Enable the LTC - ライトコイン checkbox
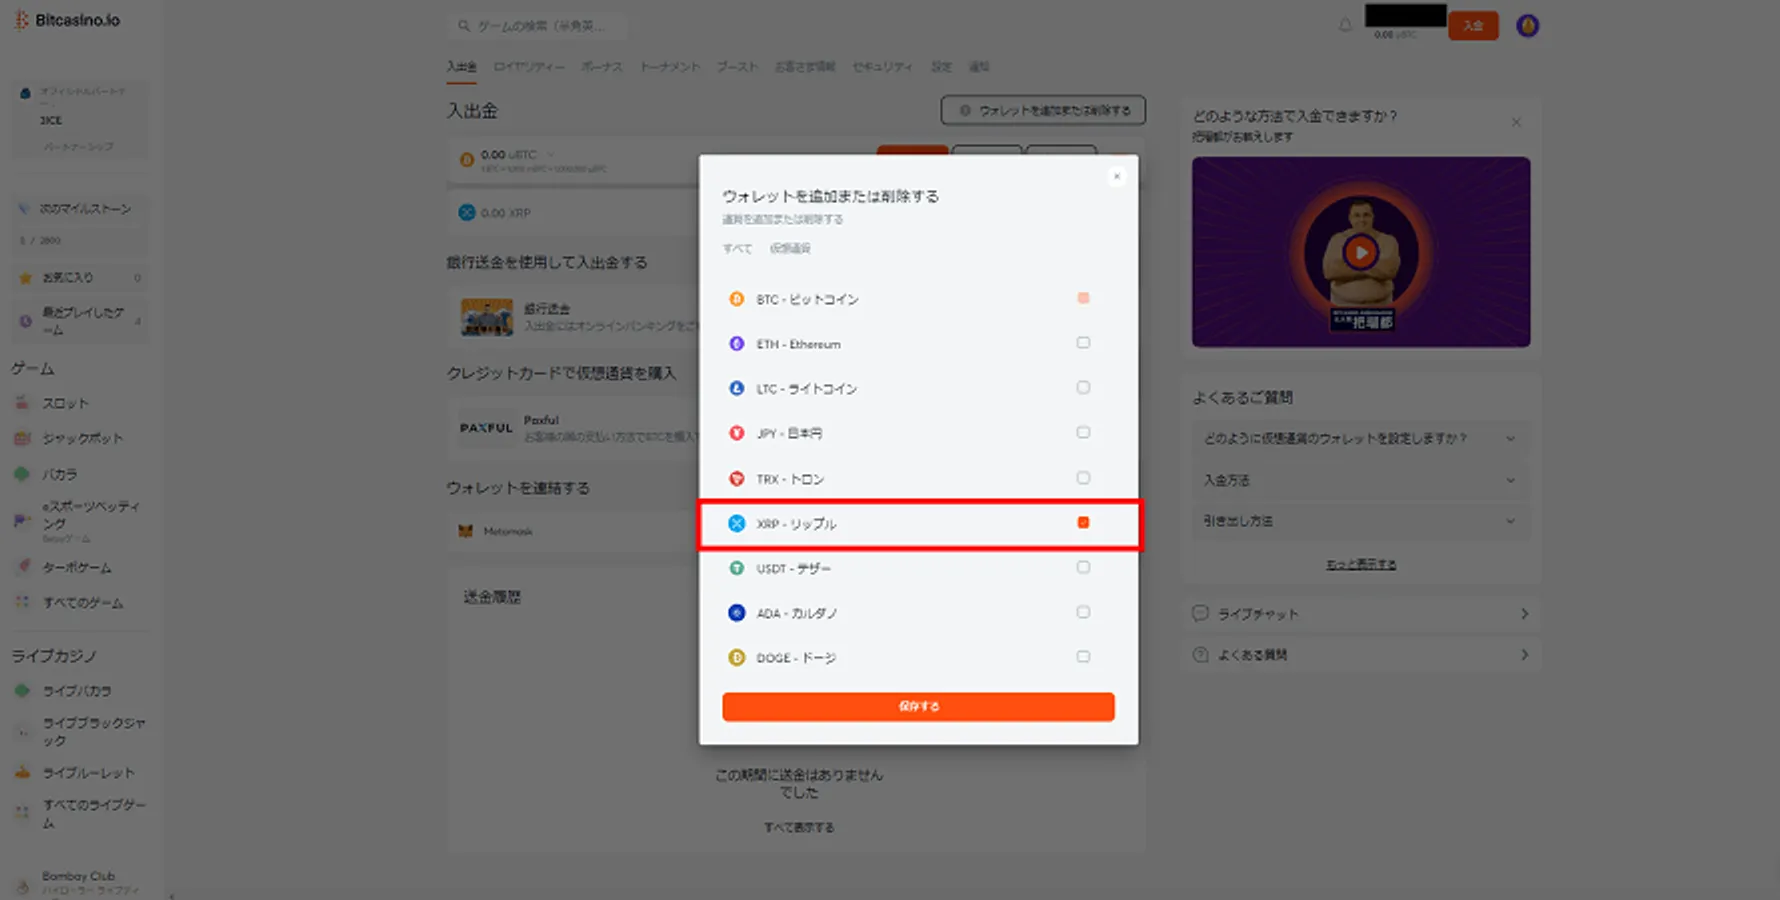This screenshot has height=900, width=1780. pyautogui.click(x=1083, y=388)
